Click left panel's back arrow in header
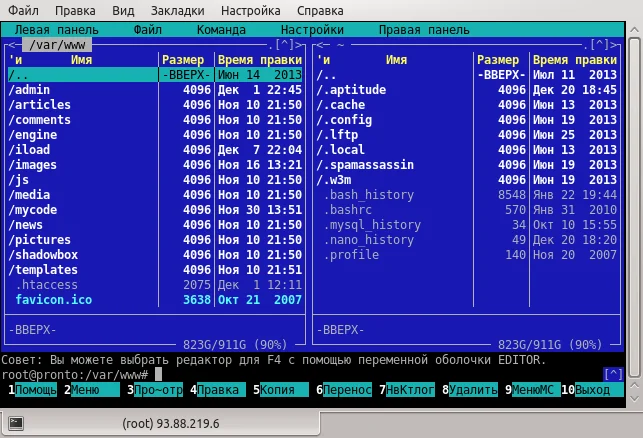Image resolution: width=643 pixels, height=438 pixels. [11, 45]
